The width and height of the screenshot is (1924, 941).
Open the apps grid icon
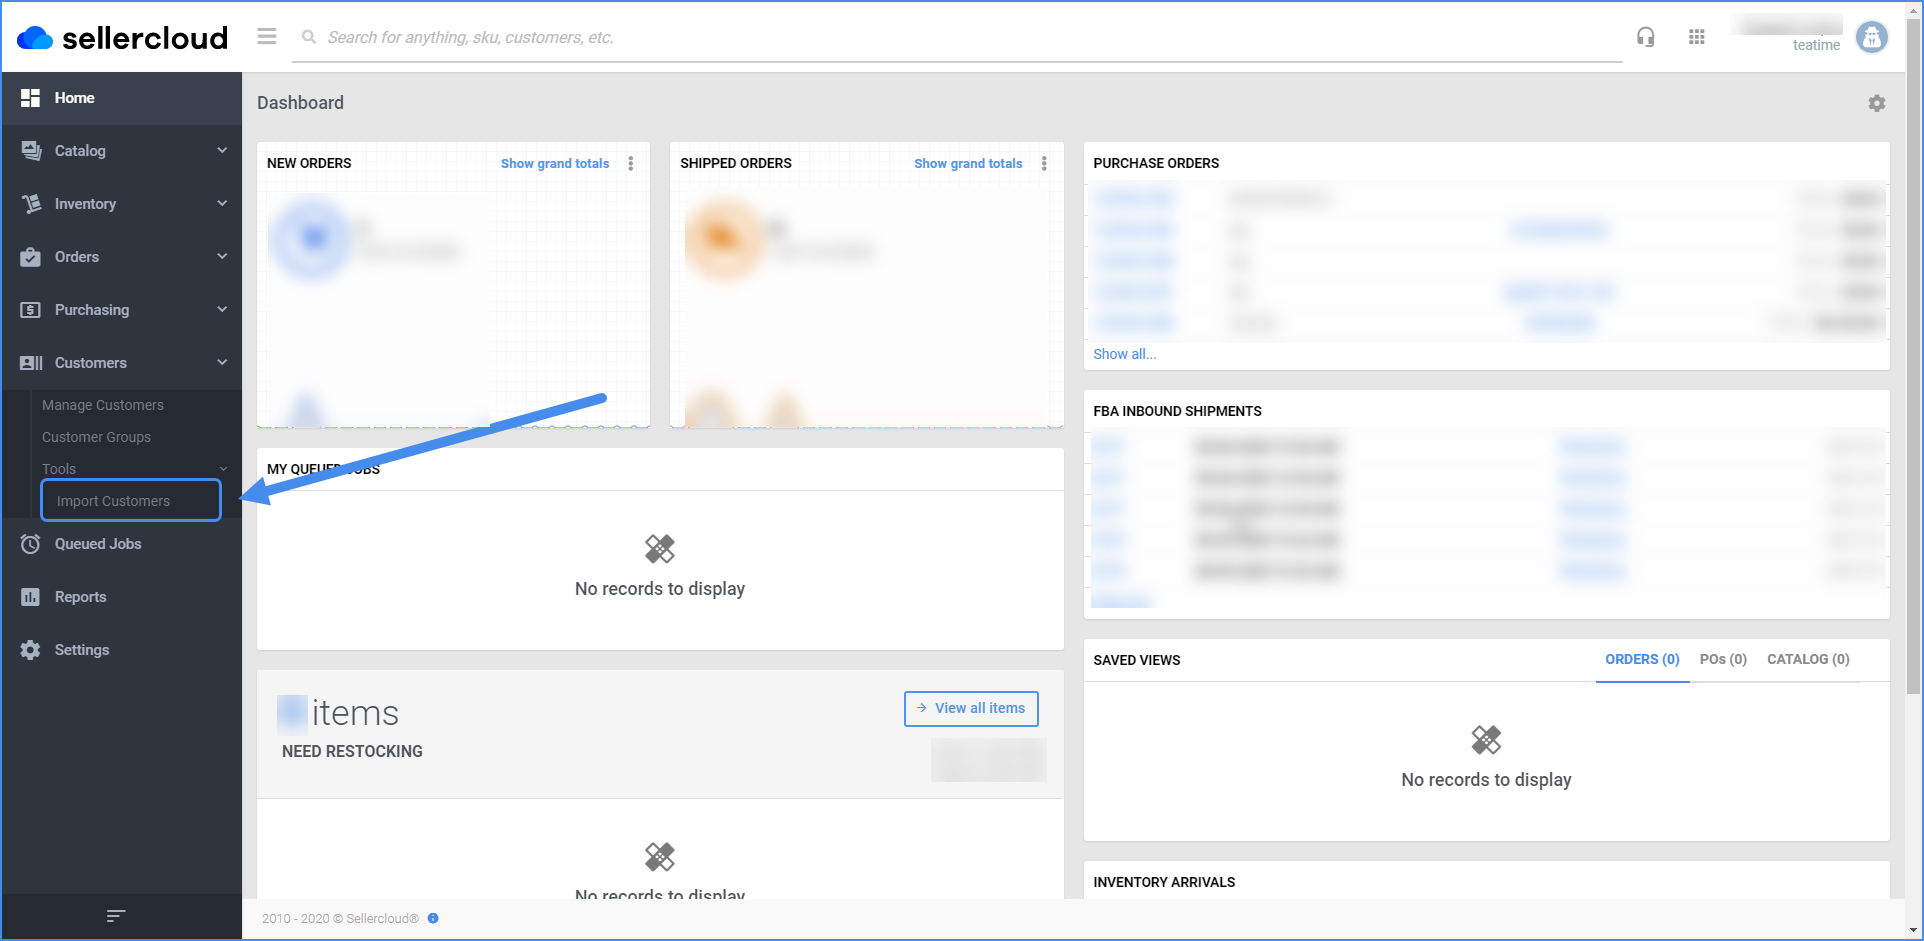tap(1697, 37)
